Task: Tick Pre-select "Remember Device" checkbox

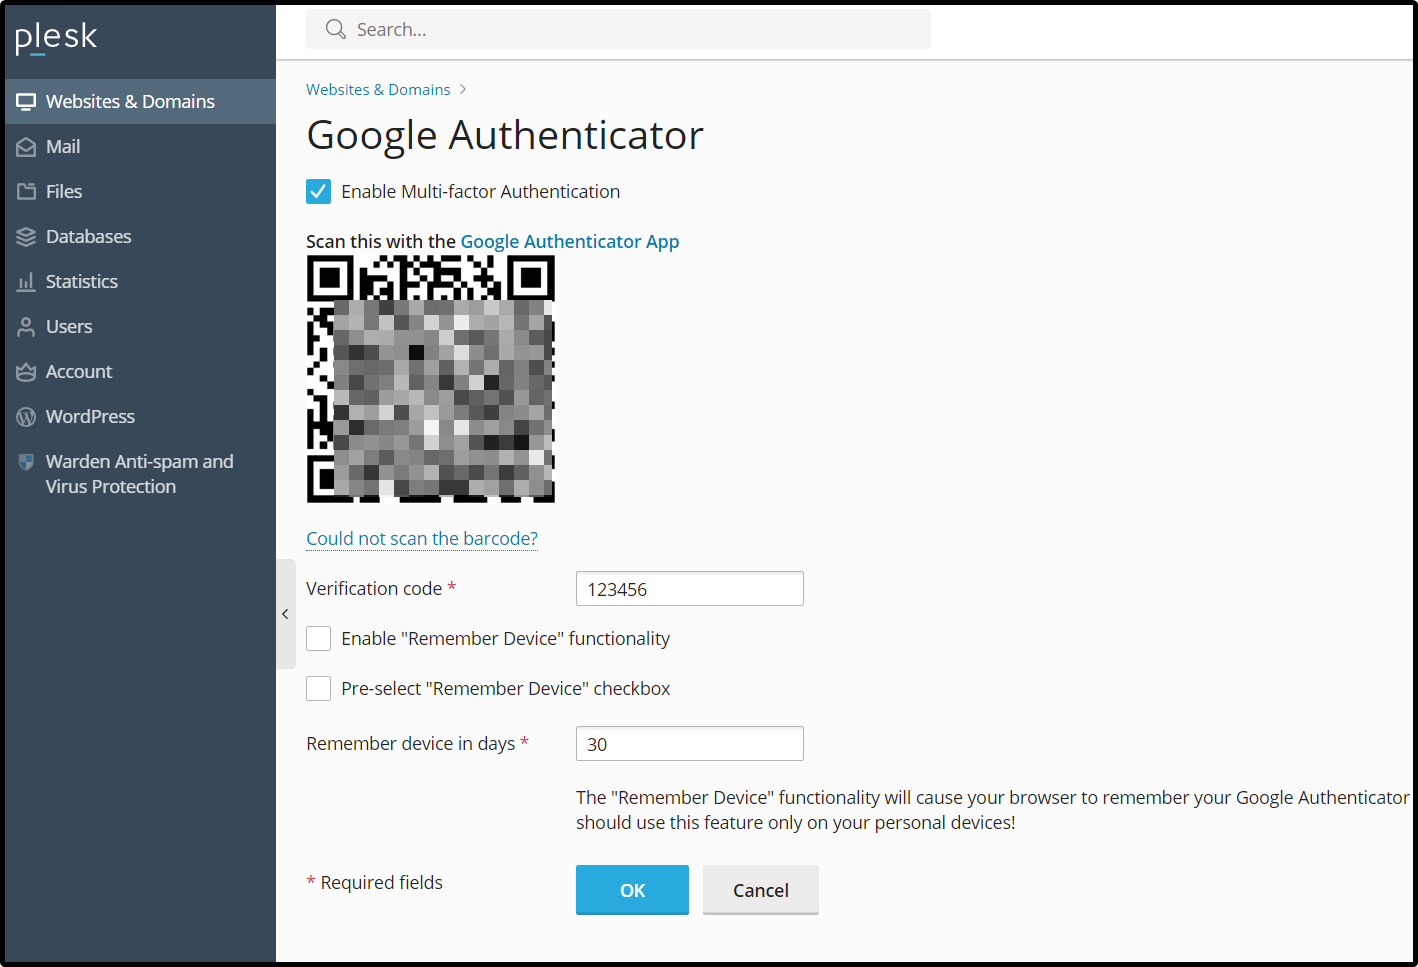Action: (x=318, y=688)
